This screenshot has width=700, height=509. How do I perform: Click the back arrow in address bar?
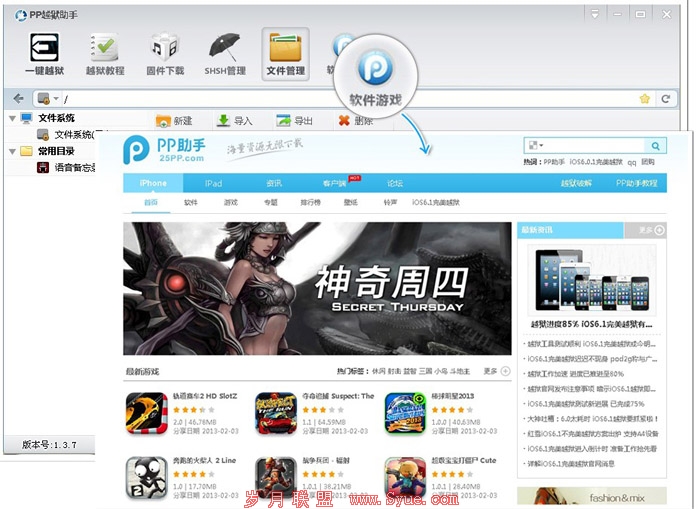(18, 99)
